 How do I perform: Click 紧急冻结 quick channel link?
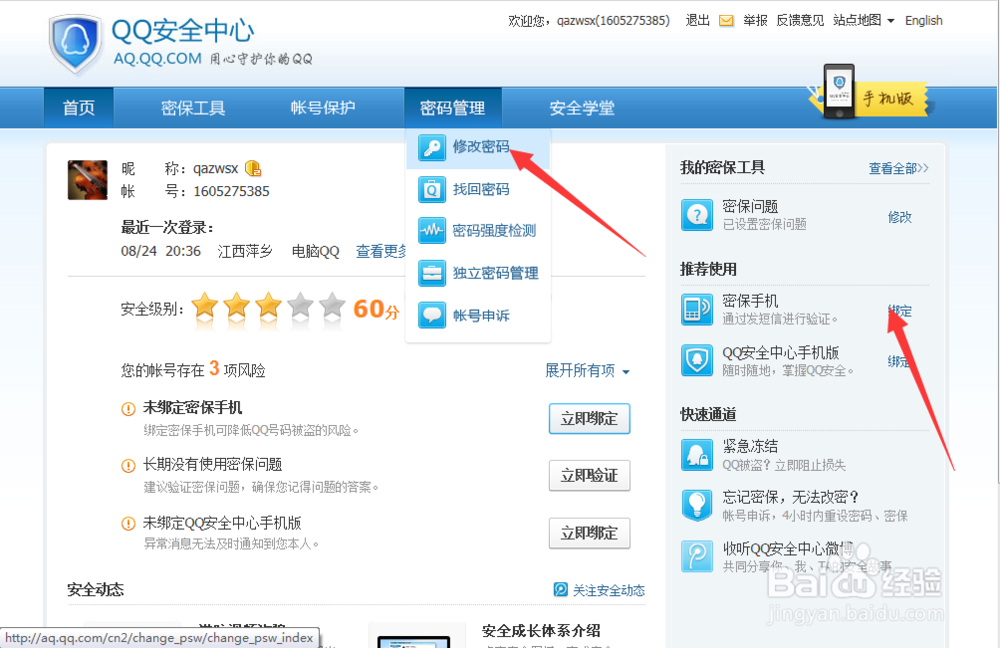750,446
